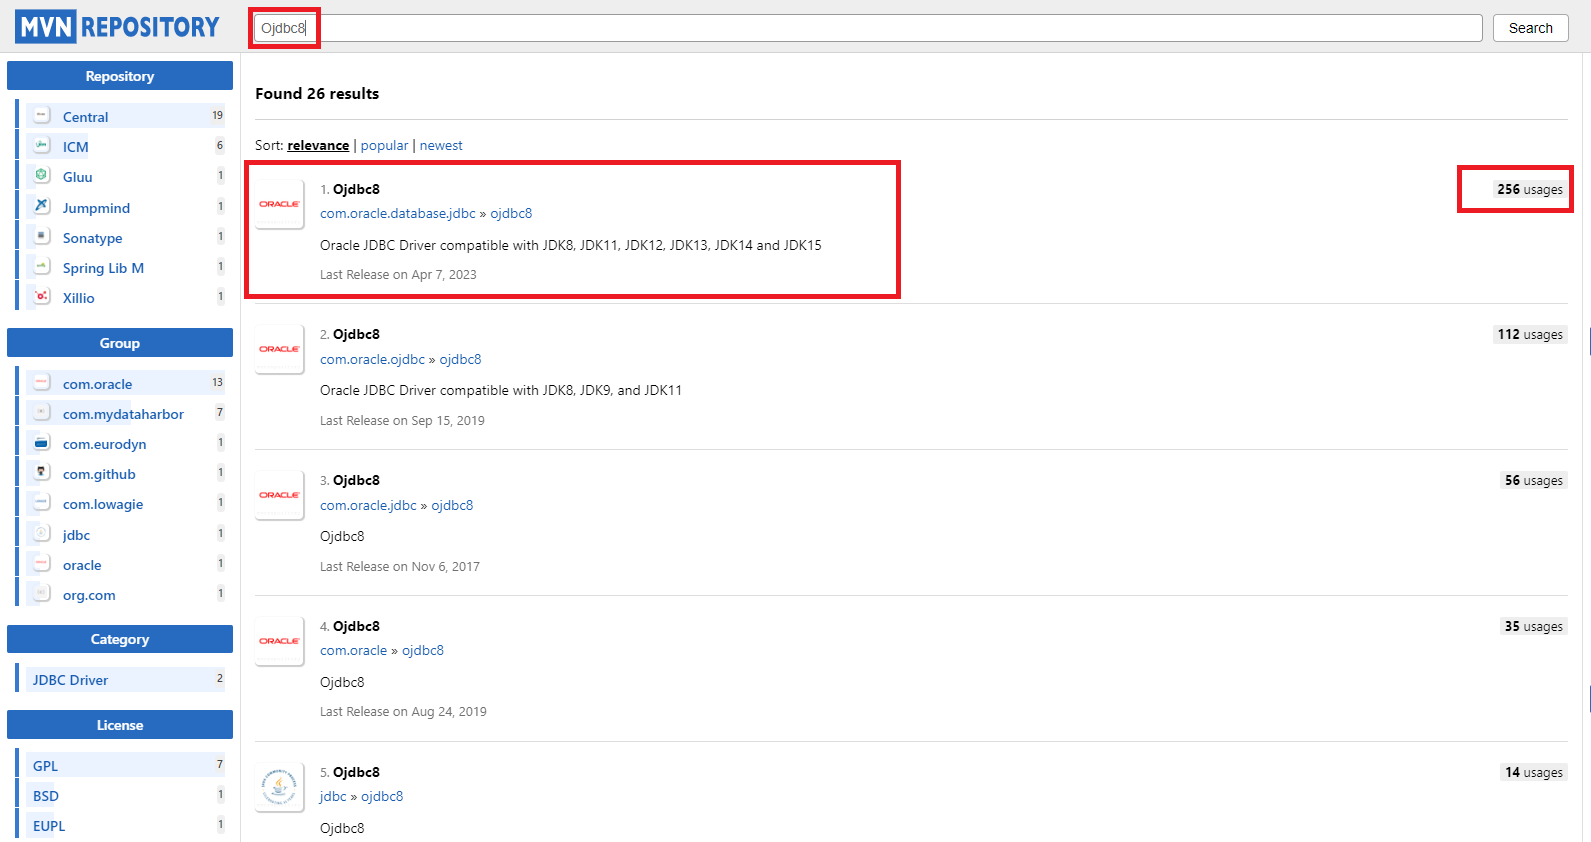Filter by GPL license

pyautogui.click(x=45, y=766)
